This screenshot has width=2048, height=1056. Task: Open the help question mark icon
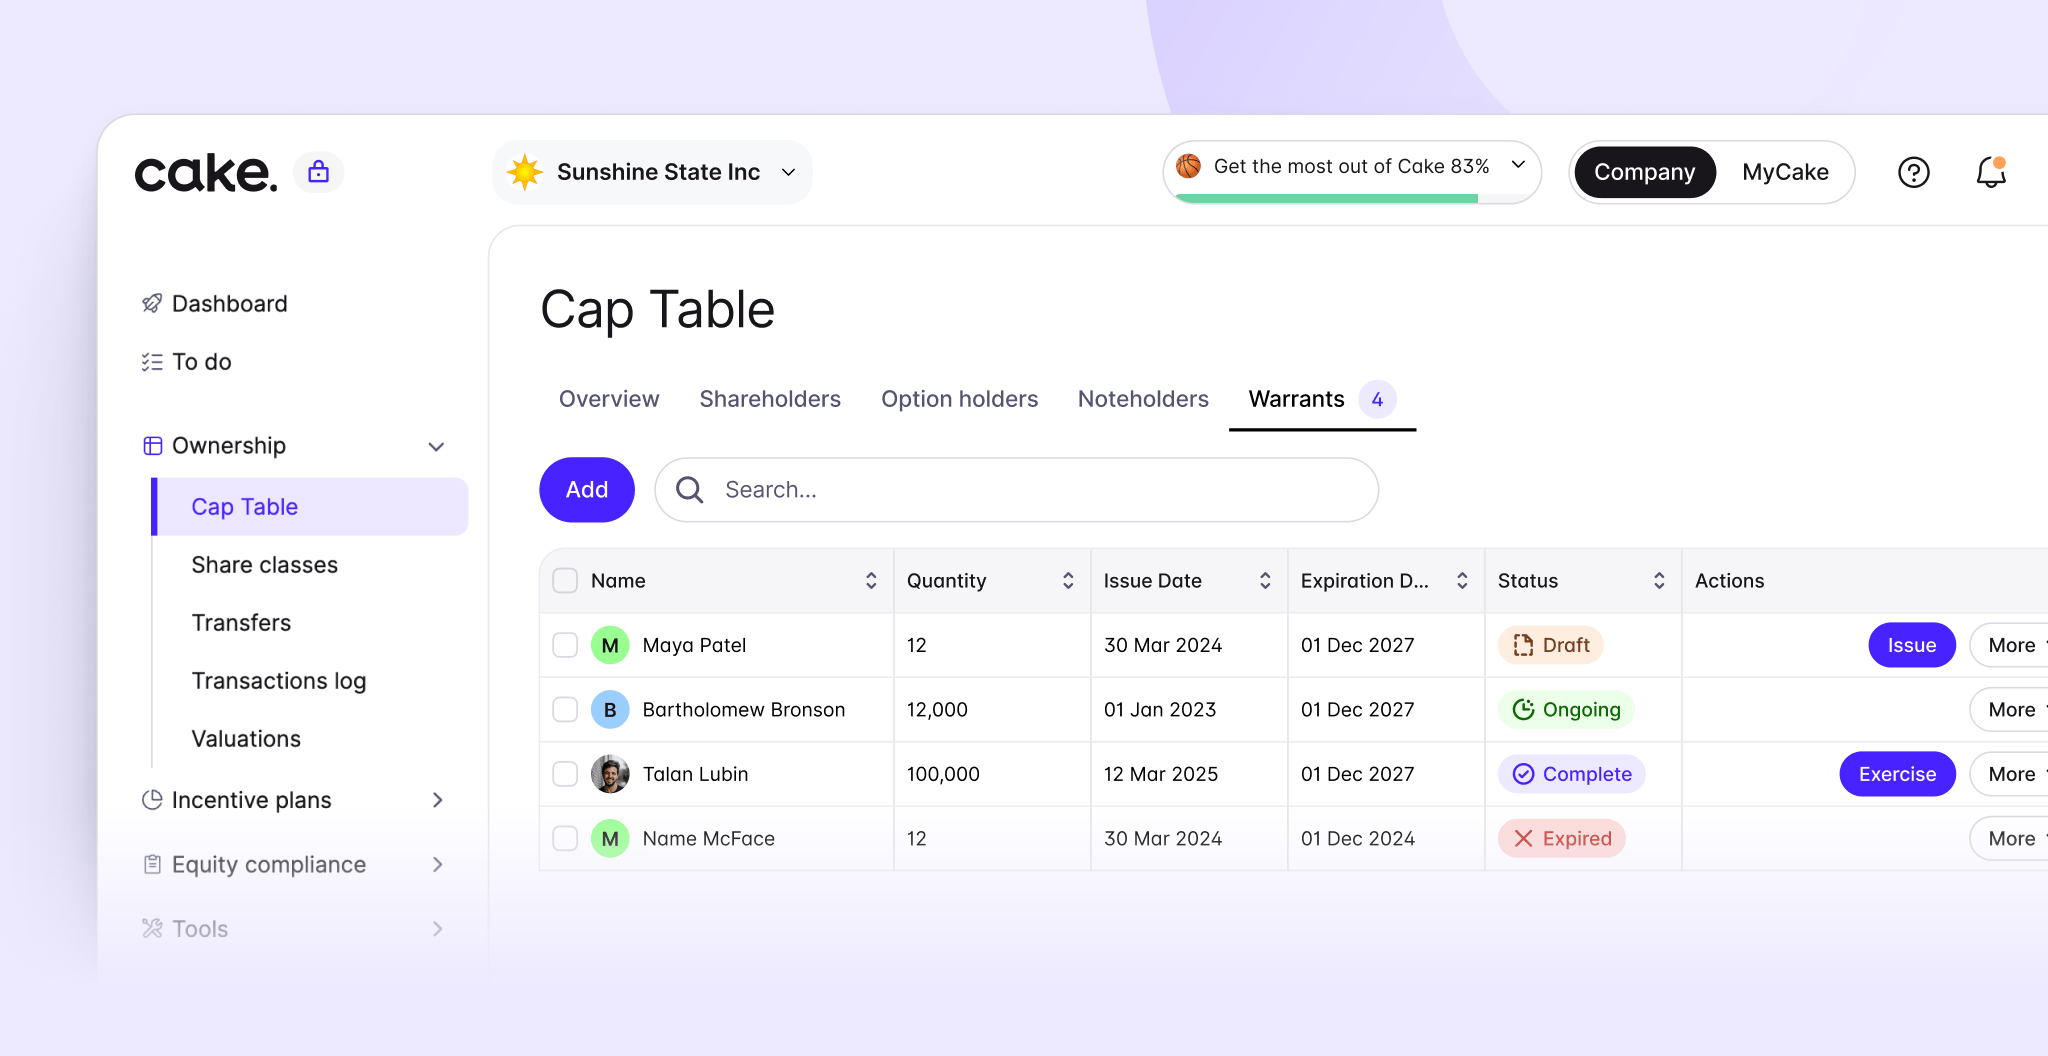point(1913,172)
